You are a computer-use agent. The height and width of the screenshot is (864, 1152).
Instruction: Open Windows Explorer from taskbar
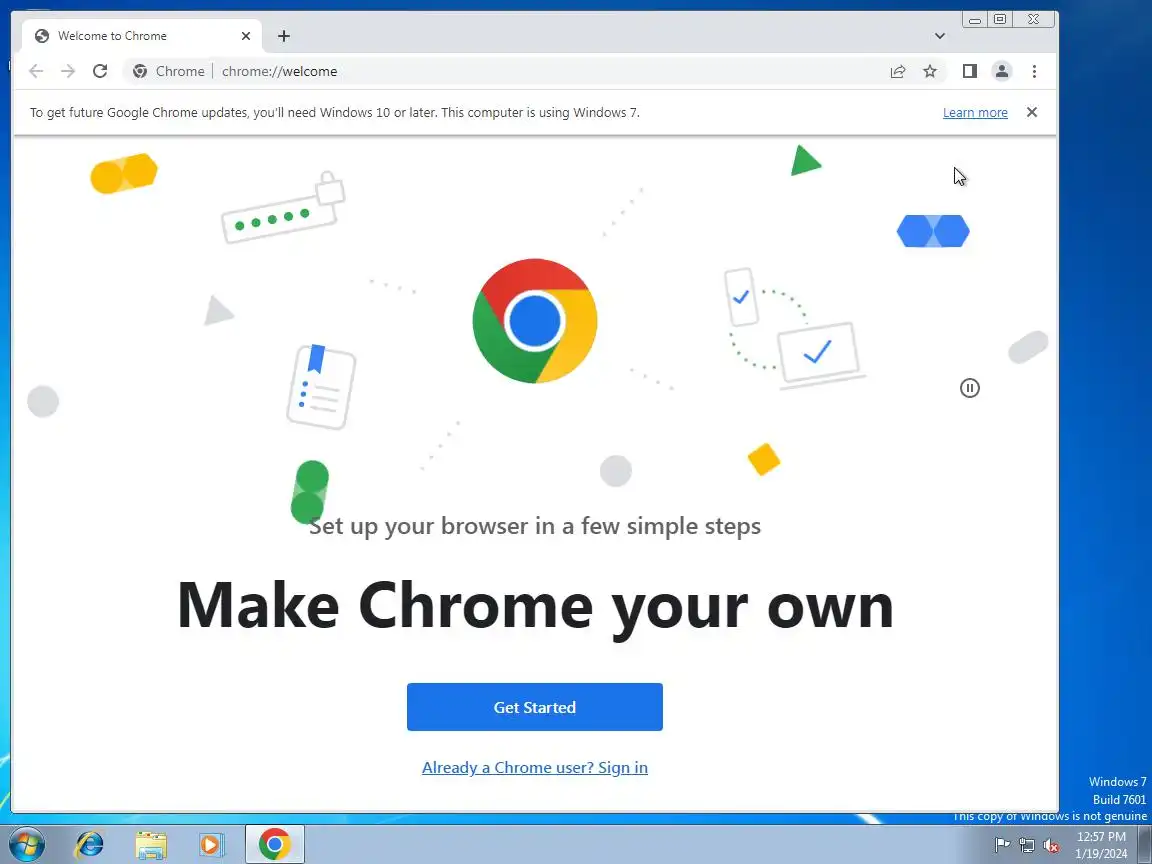151,845
